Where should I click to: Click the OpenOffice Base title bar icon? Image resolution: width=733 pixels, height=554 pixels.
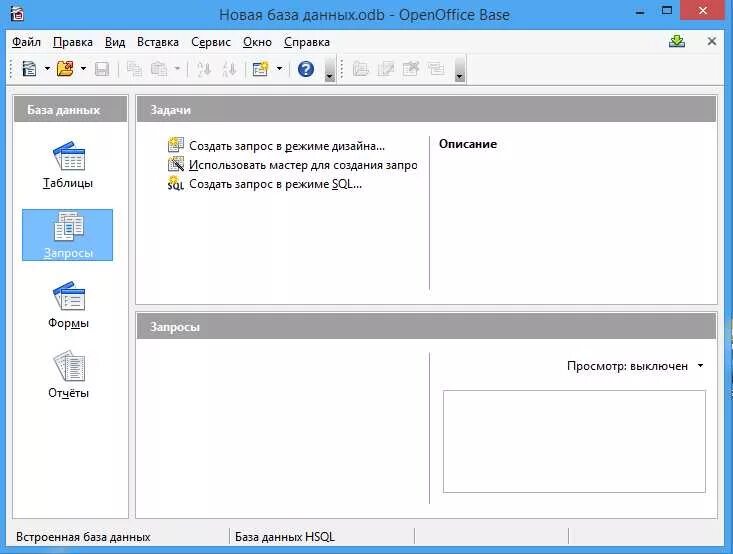(x=17, y=14)
